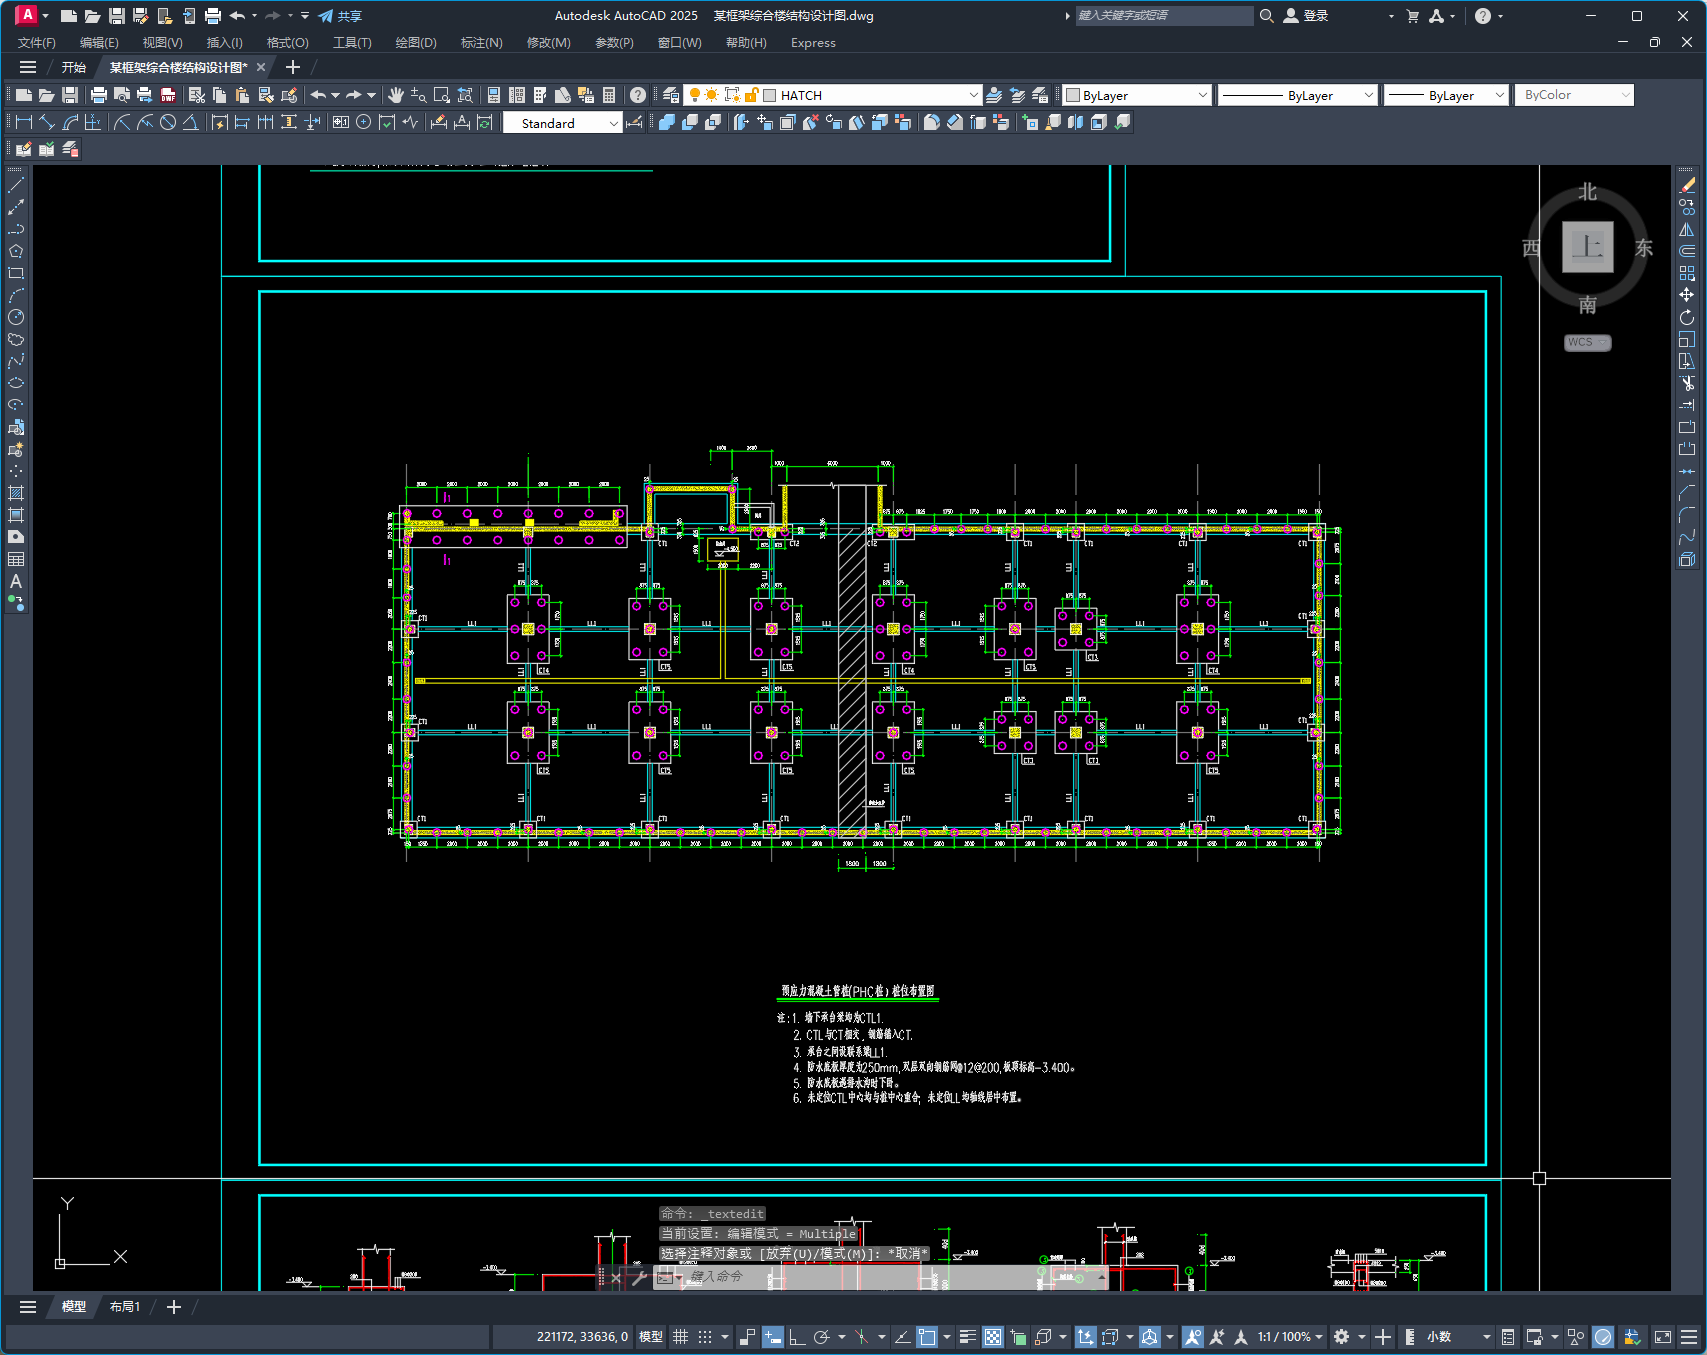Toggle the drawing grid display

[x=680, y=1337]
